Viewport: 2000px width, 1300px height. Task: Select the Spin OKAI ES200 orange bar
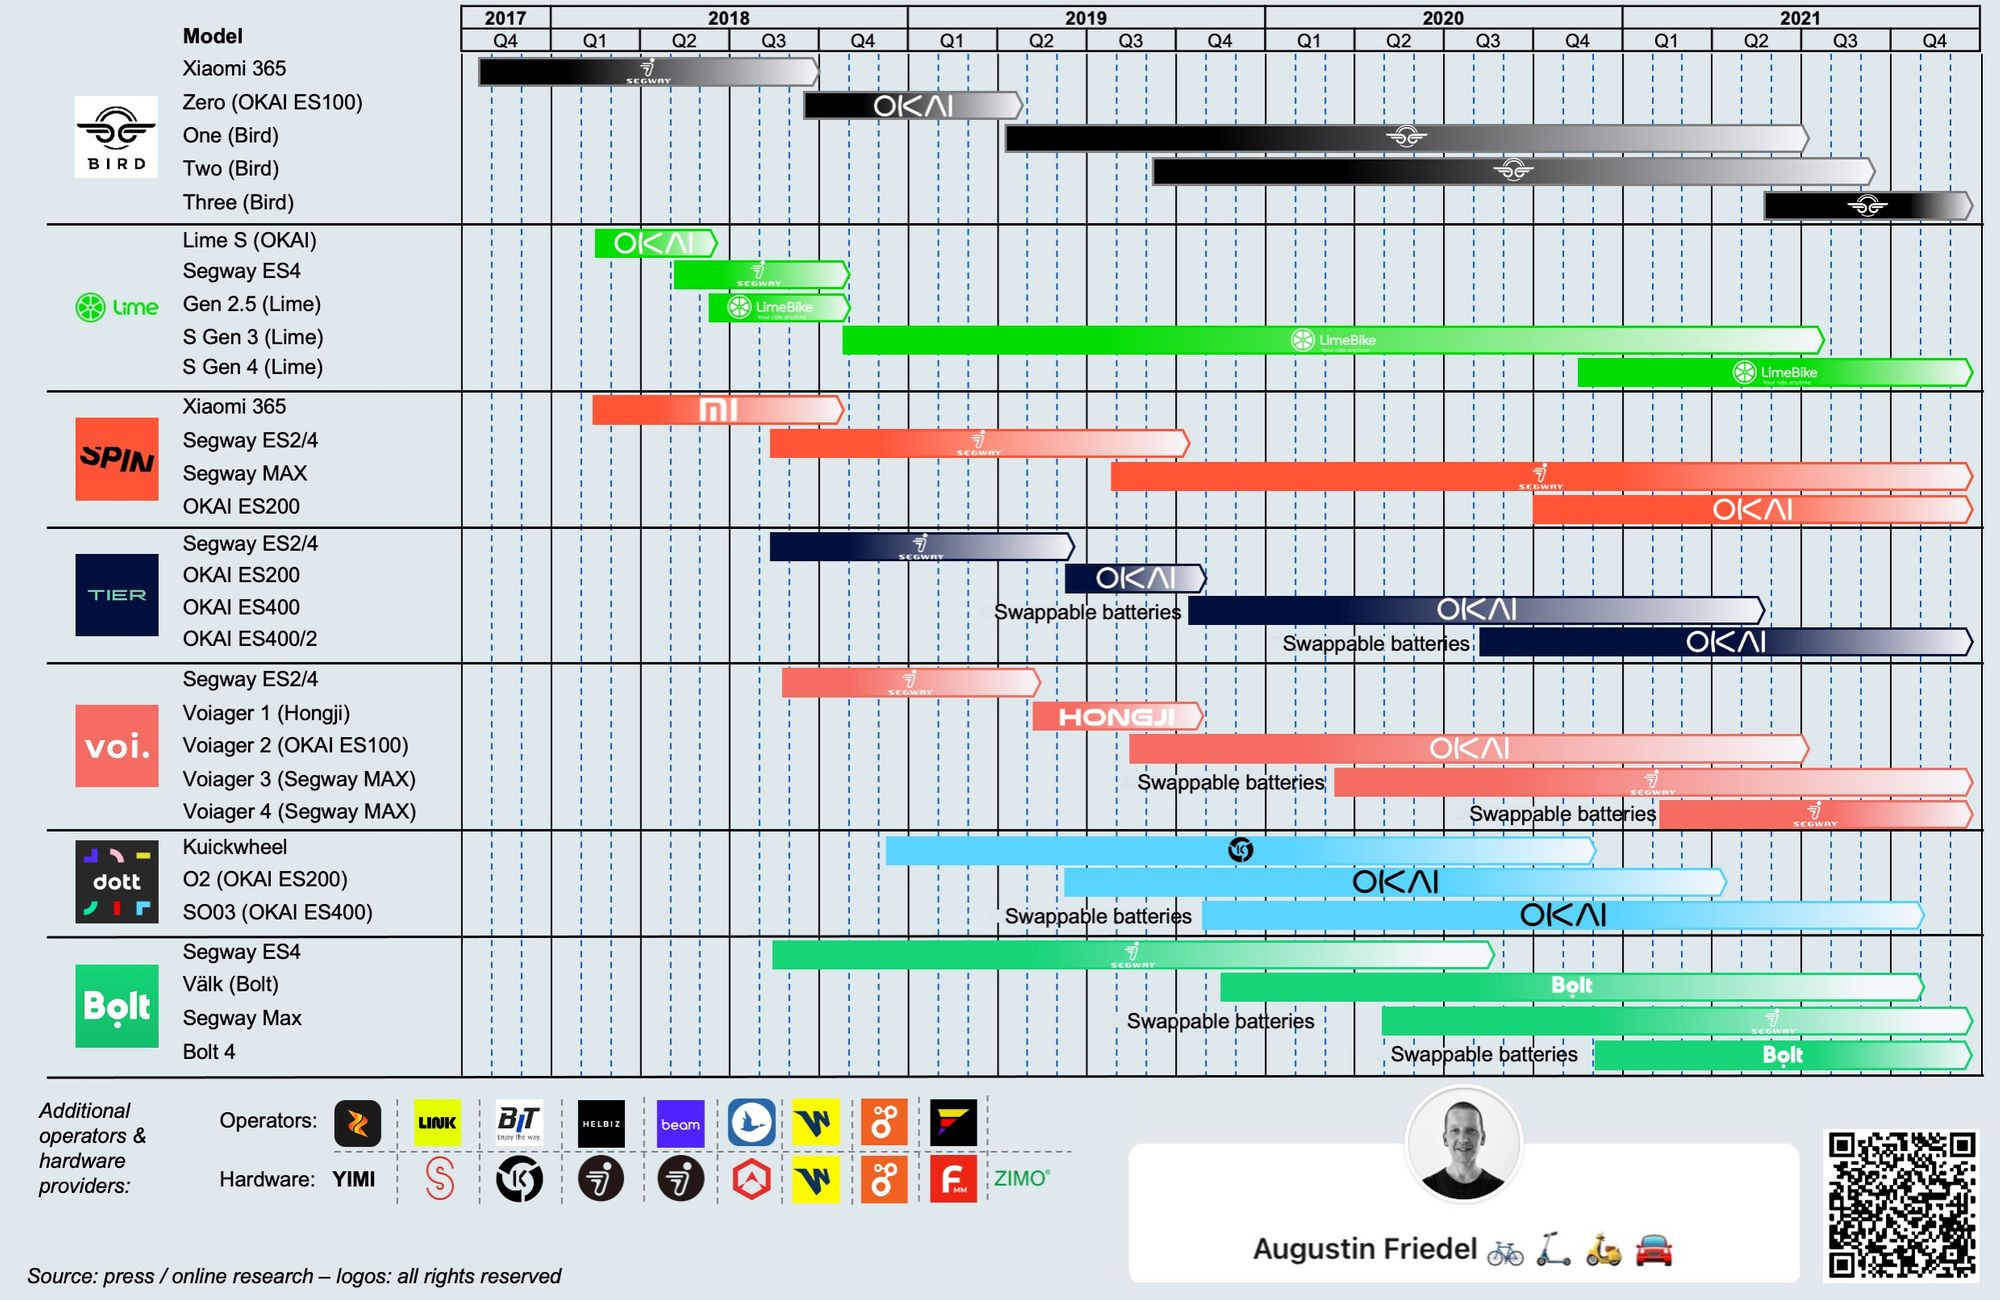point(1752,510)
